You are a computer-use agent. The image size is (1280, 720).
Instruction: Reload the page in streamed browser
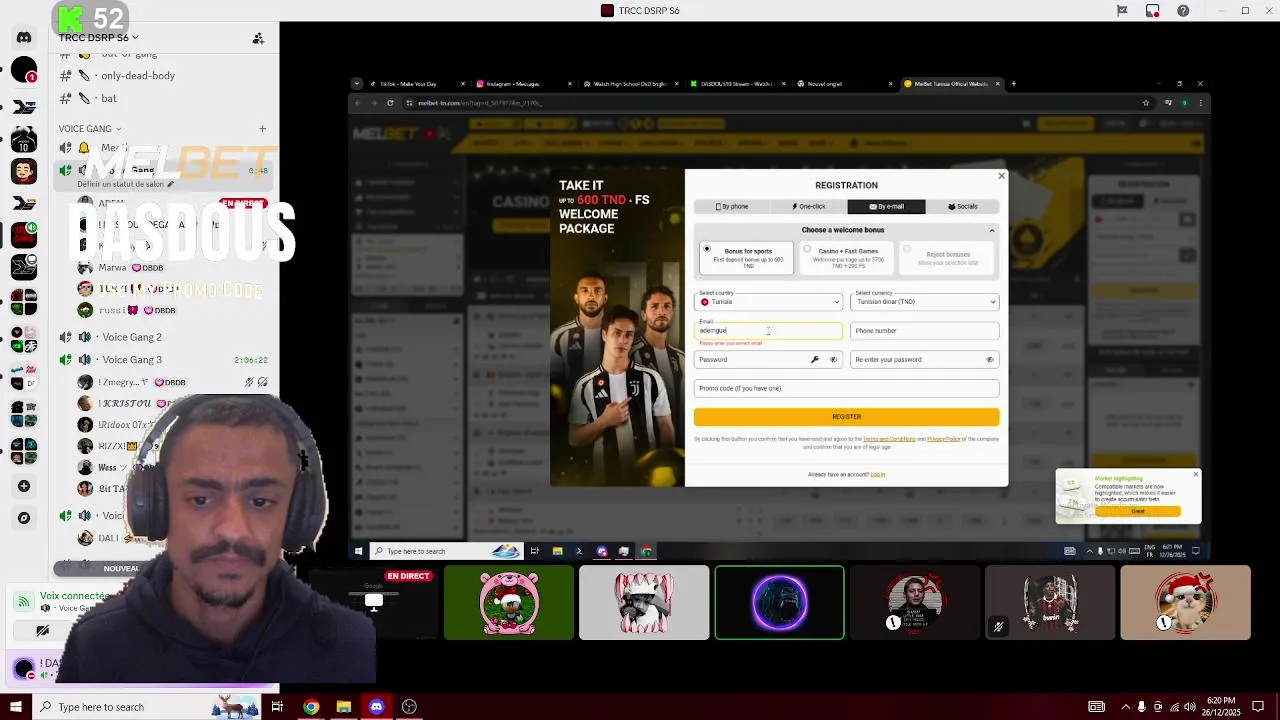pos(389,102)
